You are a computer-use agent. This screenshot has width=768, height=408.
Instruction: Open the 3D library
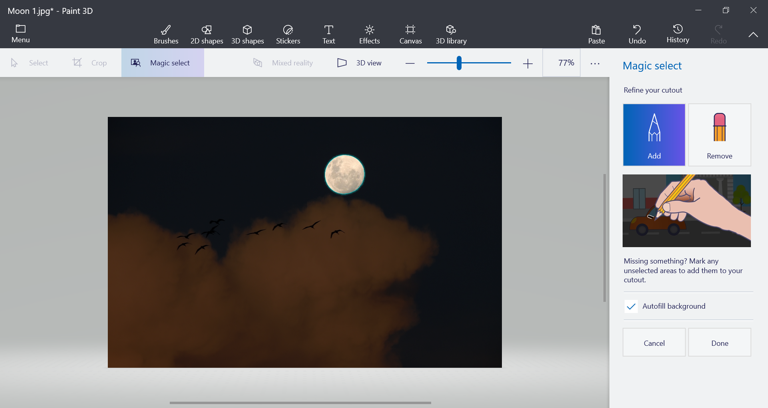tap(451, 34)
